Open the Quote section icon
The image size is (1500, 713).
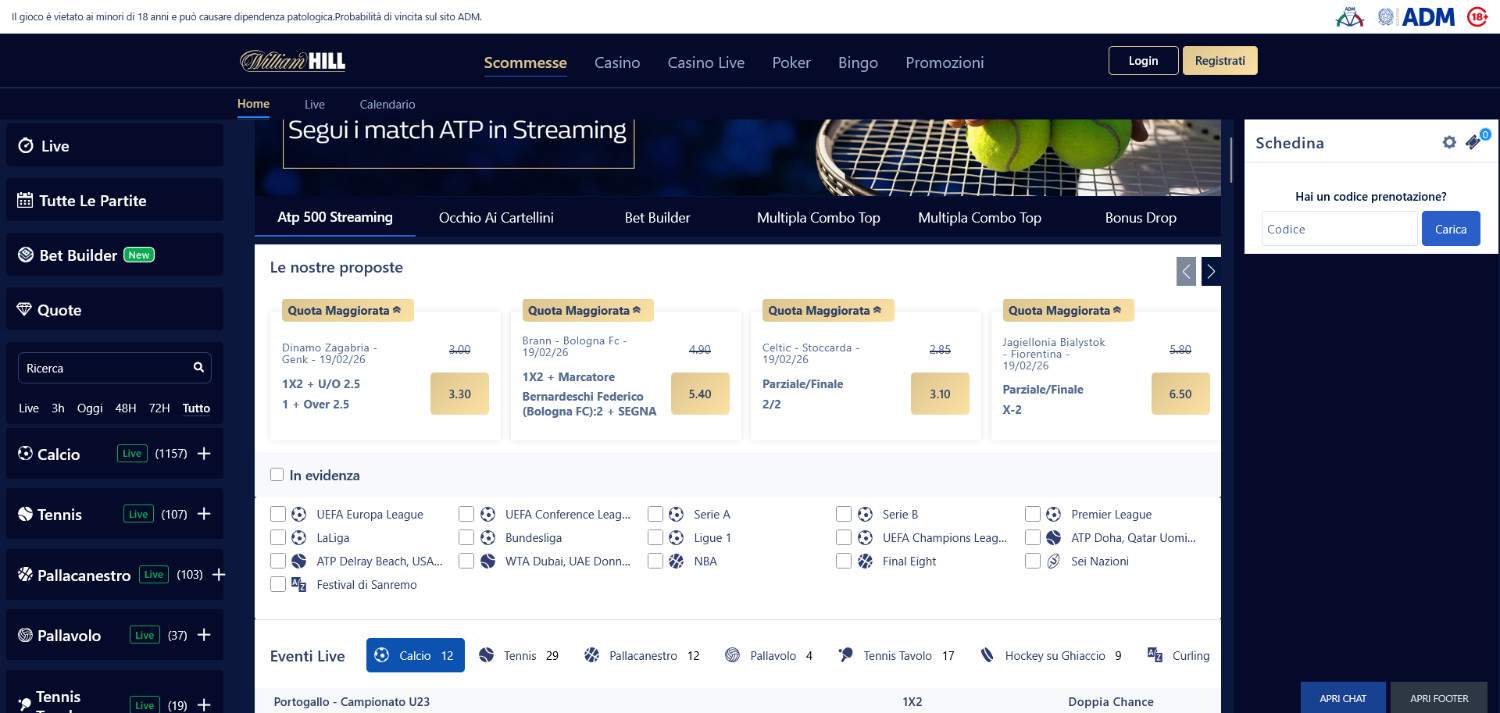click(27, 310)
